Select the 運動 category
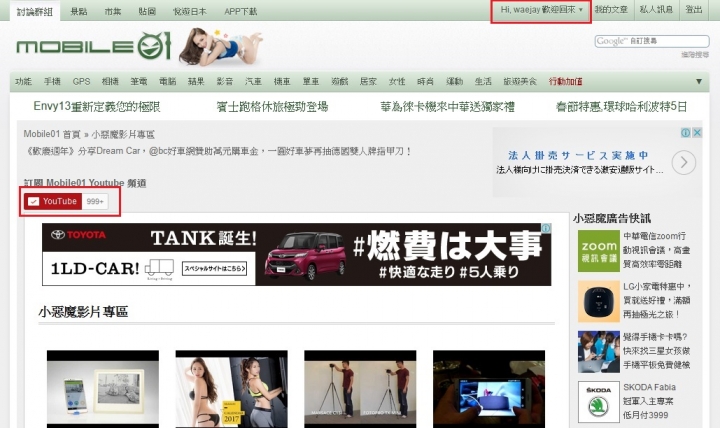 tap(455, 82)
